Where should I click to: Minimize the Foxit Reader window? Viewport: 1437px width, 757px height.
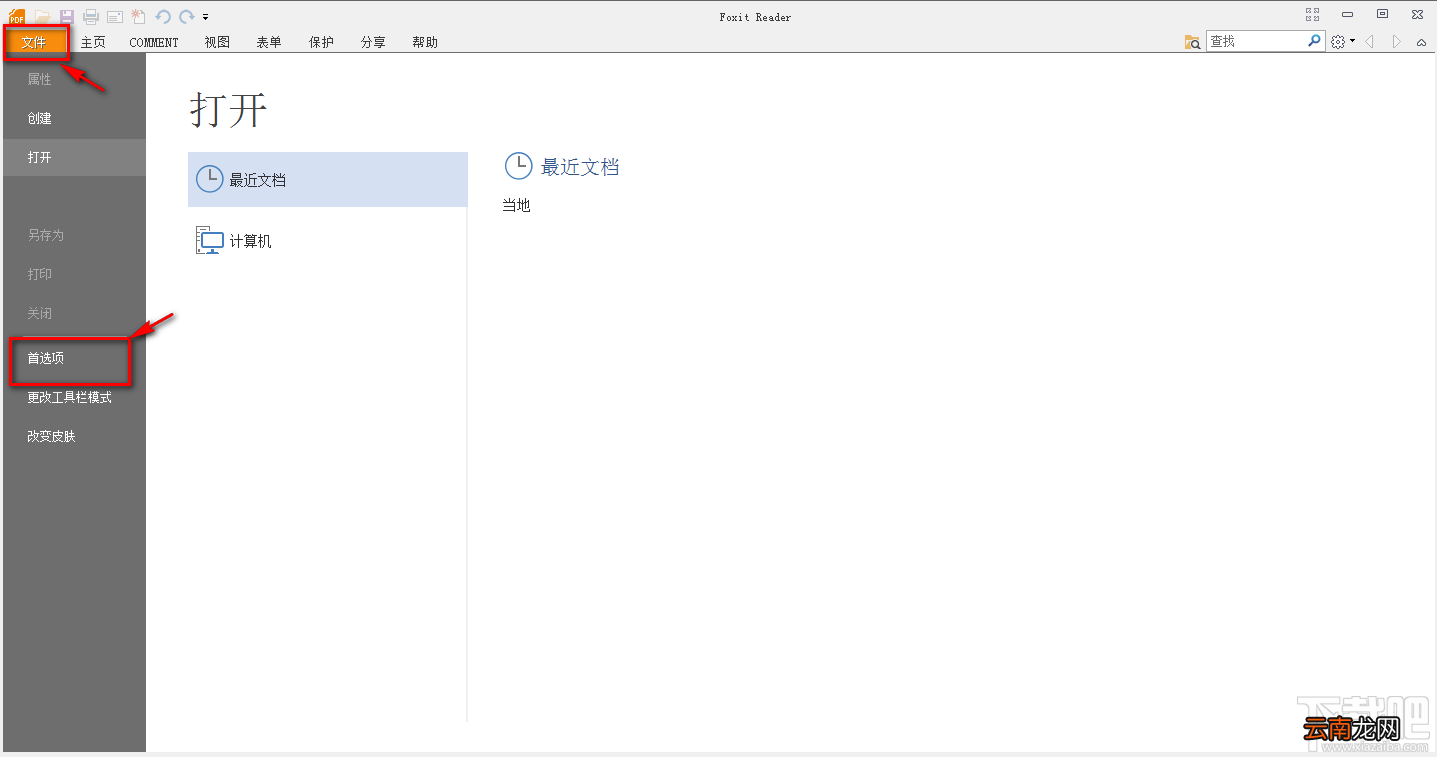[x=1348, y=14]
